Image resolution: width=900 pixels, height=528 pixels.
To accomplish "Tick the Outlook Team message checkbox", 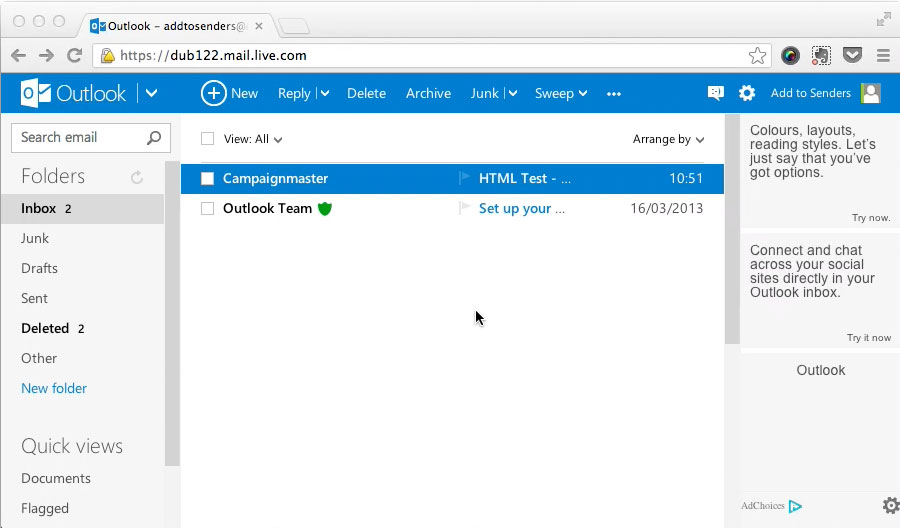I will pos(207,208).
